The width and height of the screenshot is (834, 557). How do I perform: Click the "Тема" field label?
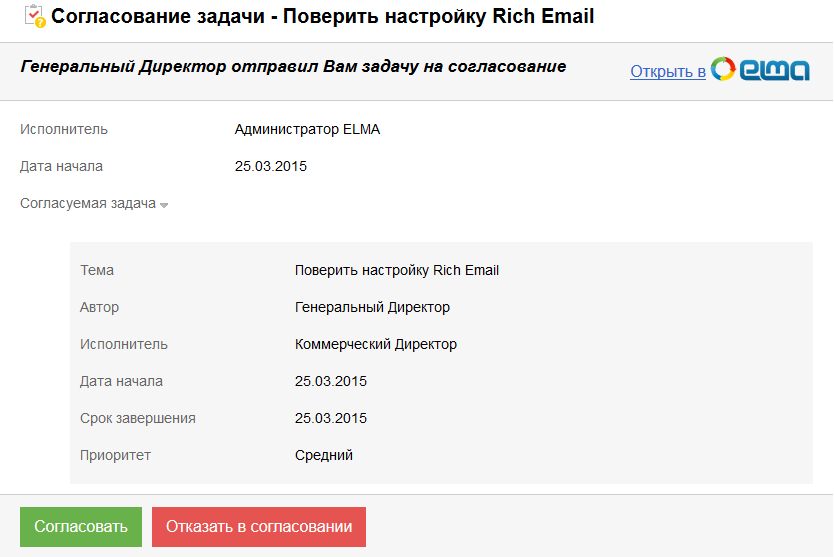(x=97, y=270)
